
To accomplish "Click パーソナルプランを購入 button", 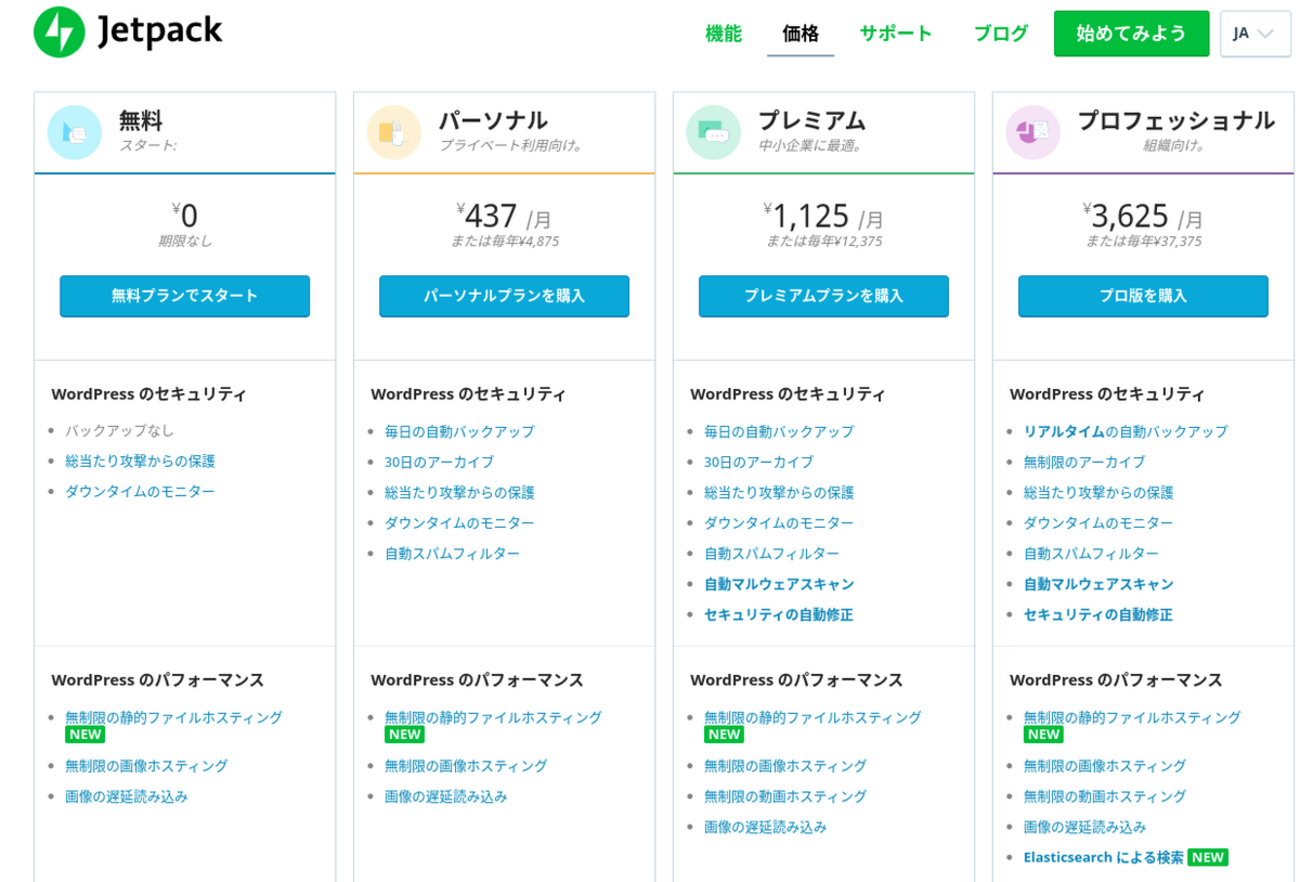I will pyautogui.click(x=504, y=296).
